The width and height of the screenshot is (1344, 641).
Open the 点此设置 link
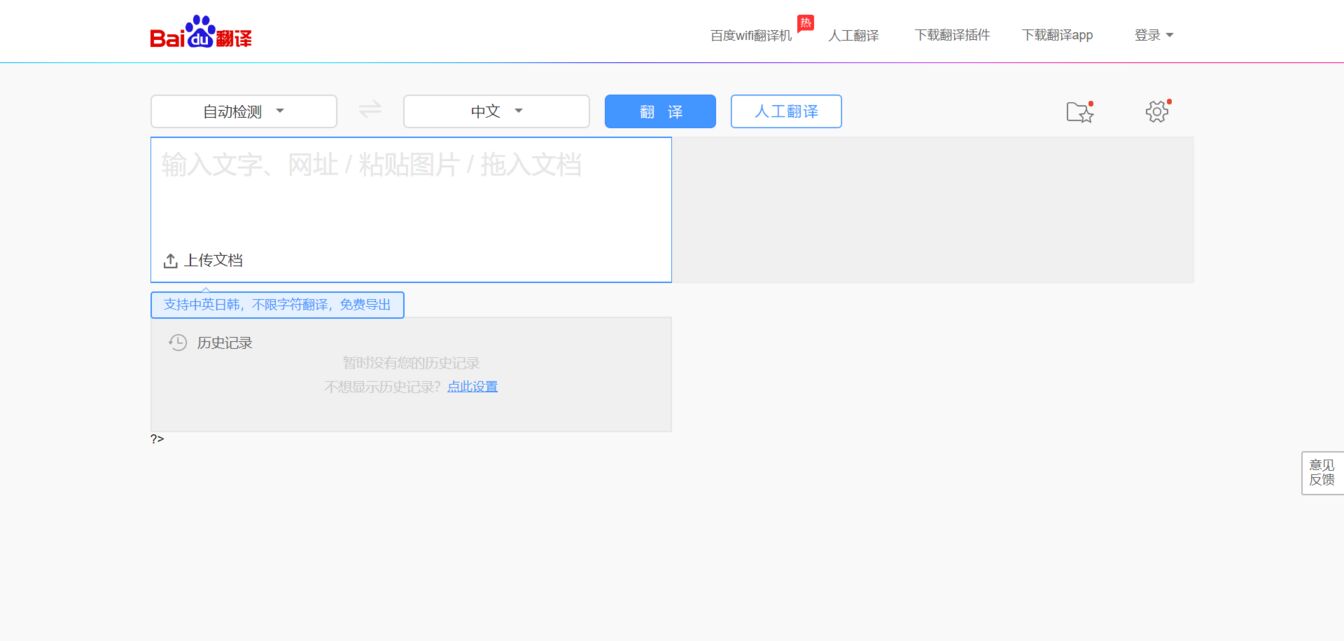[472, 387]
